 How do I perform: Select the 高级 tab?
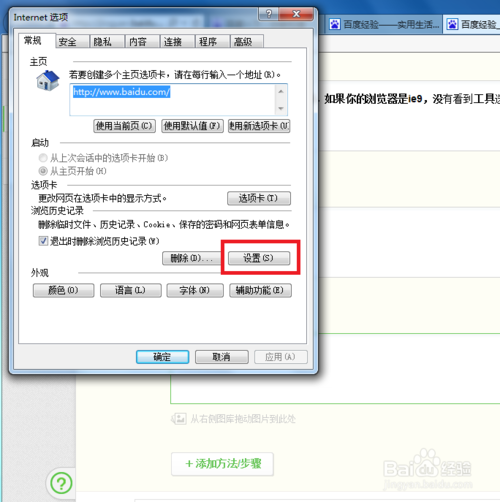[x=247, y=42]
